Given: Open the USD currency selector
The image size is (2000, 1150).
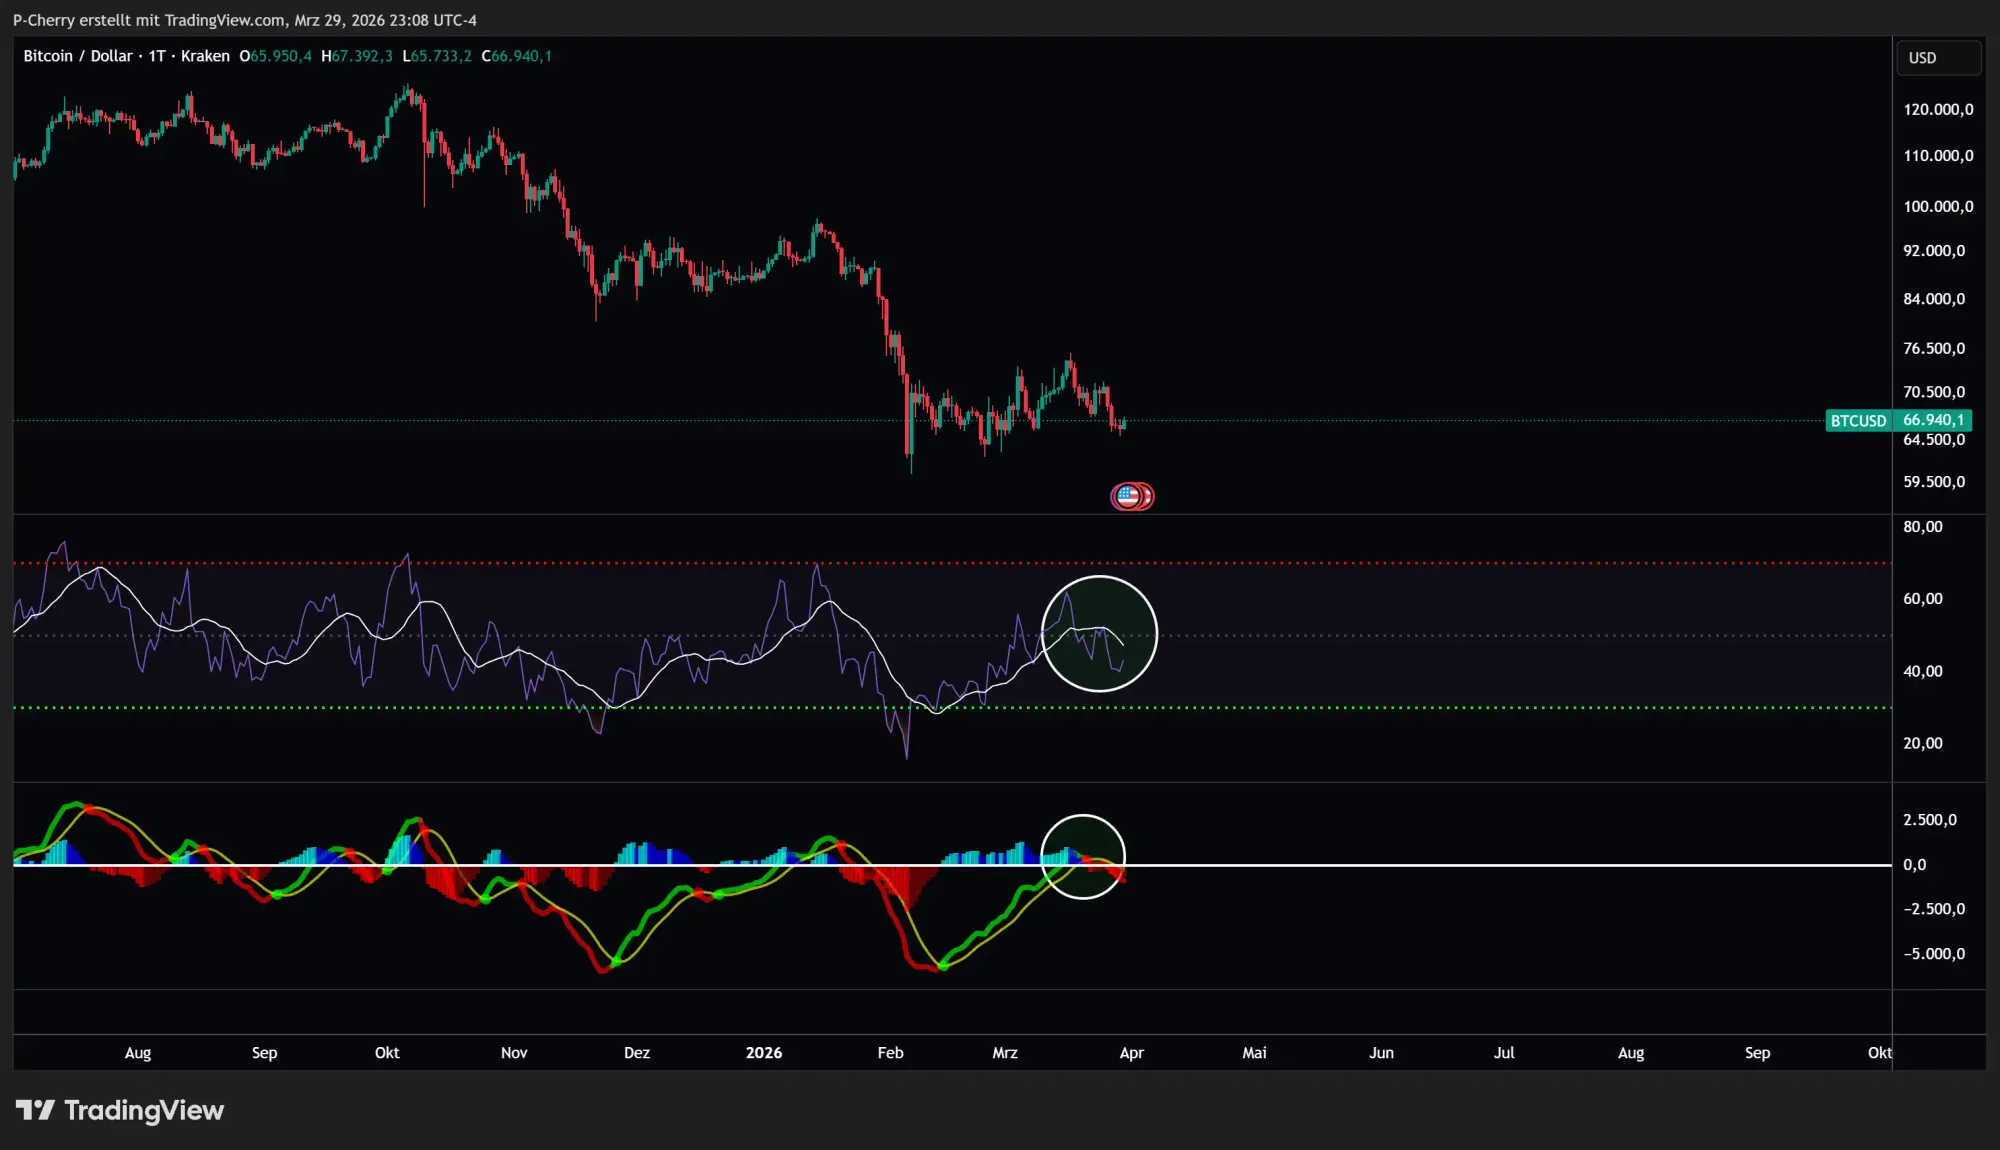Looking at the screenshot, I should pyautogui.click(x=1936, y=57).
